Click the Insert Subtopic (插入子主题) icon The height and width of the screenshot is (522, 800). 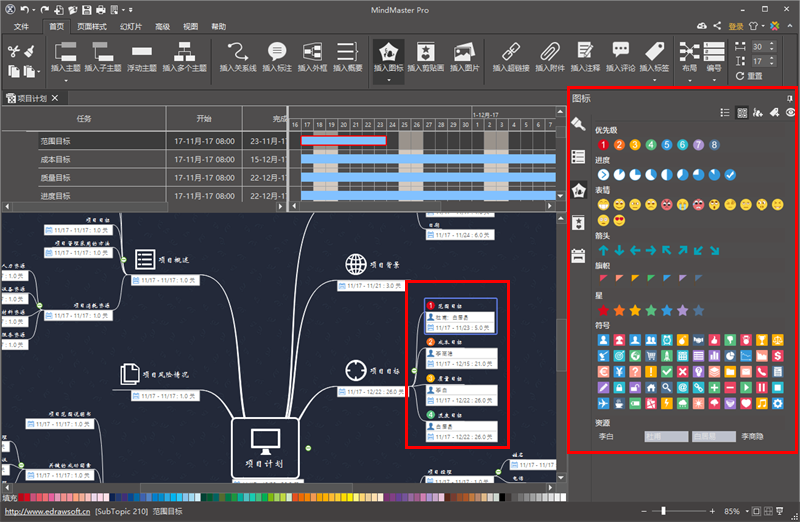coord(103,52)
